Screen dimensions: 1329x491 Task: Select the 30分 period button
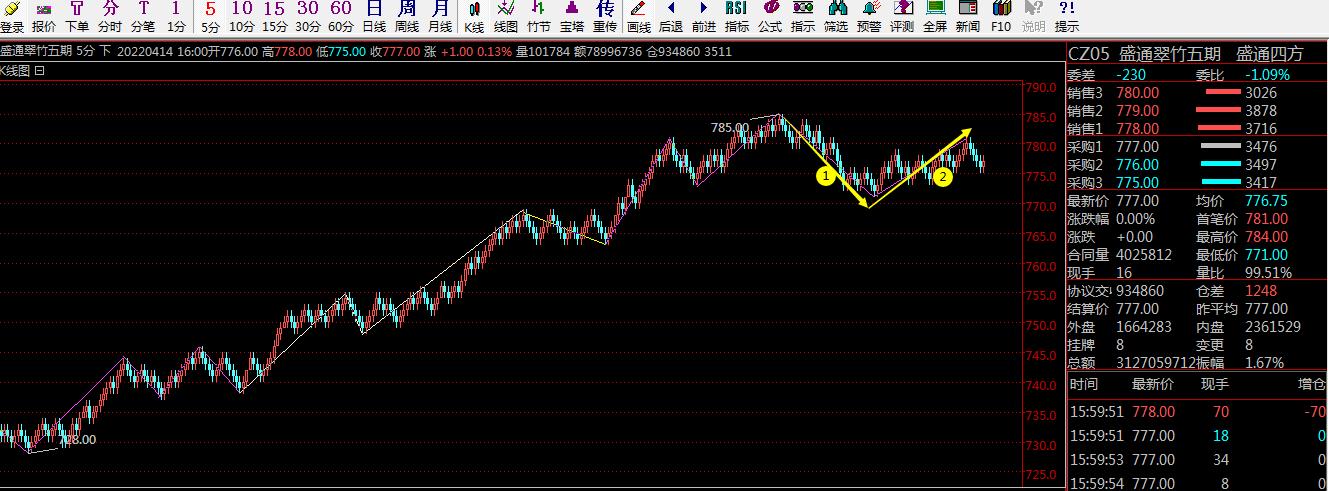[308, 17]
